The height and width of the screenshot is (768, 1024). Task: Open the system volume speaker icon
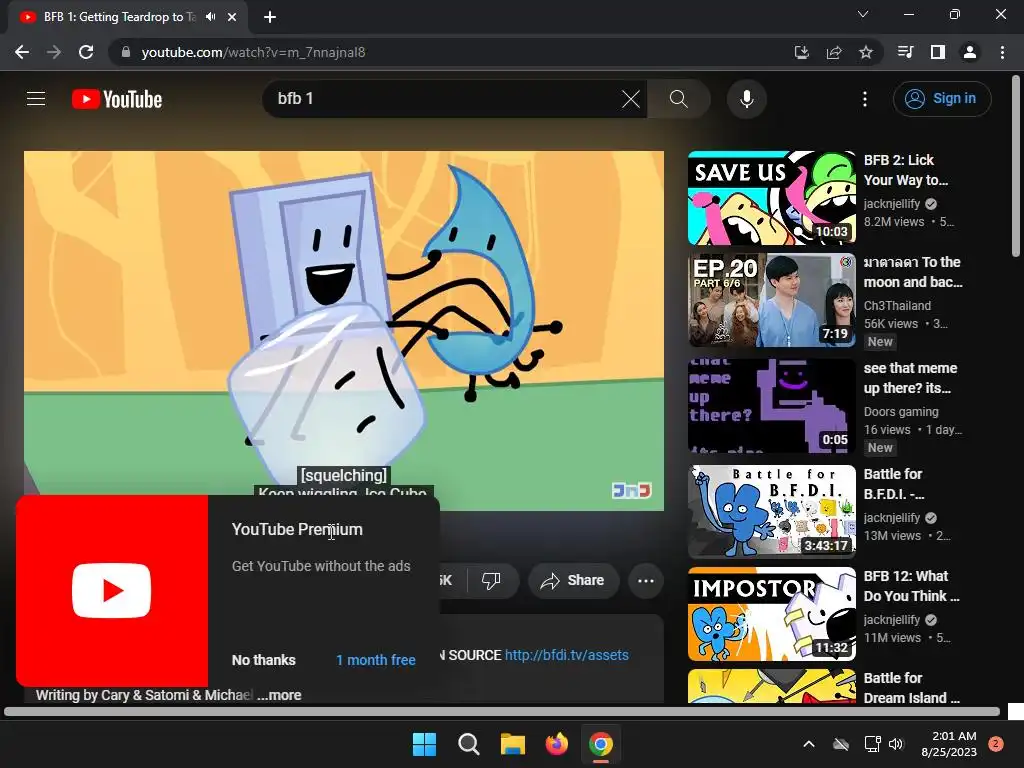tap(896, 744)
